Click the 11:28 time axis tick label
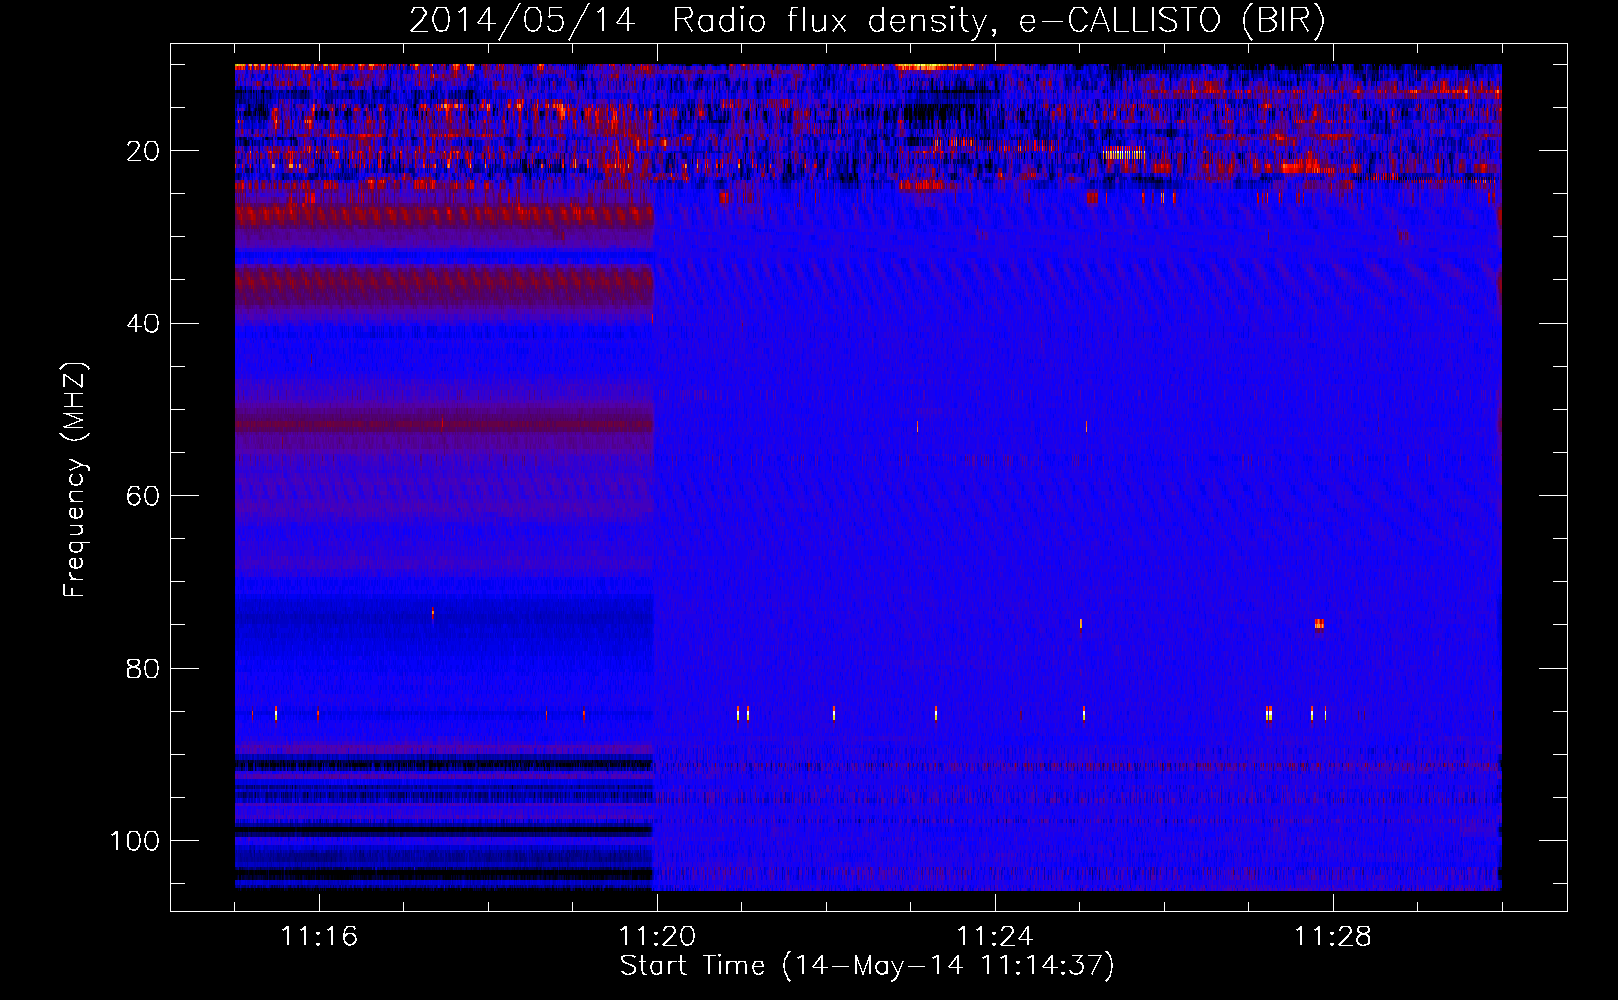The width and height of the screenshot is (1618, 1000). (1333, 937)
